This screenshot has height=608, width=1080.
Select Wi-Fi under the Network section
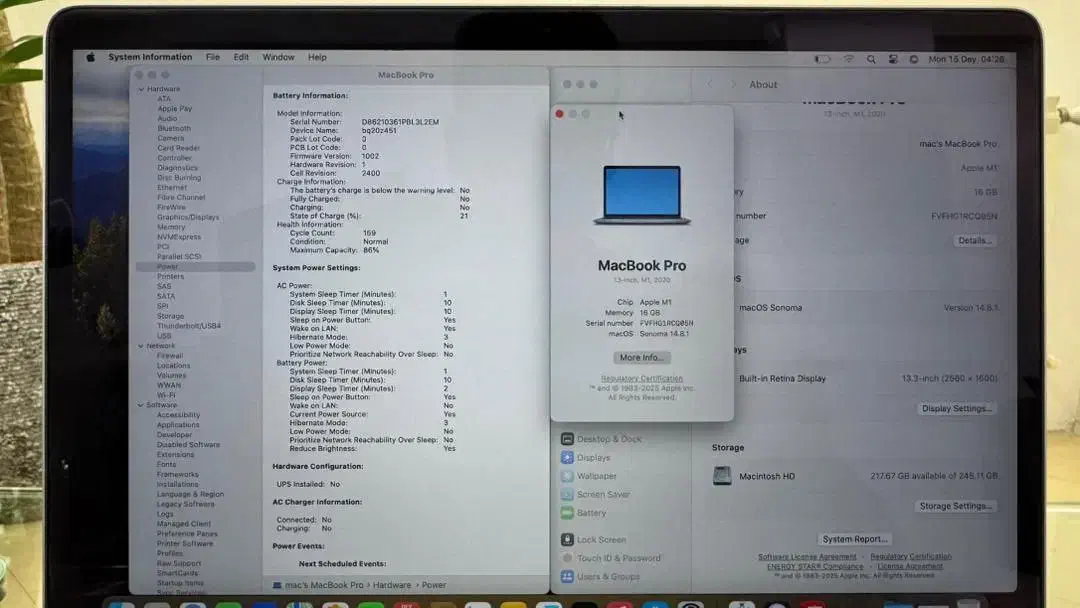pos(165,394)
